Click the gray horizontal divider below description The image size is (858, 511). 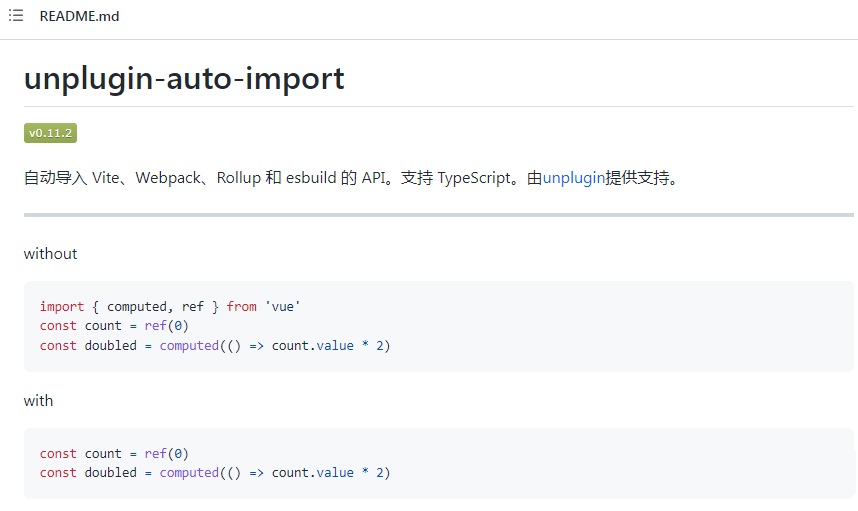438,215
